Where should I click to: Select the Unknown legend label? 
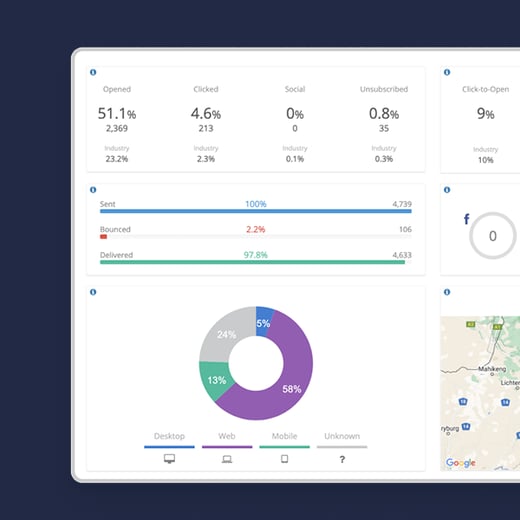342,436
